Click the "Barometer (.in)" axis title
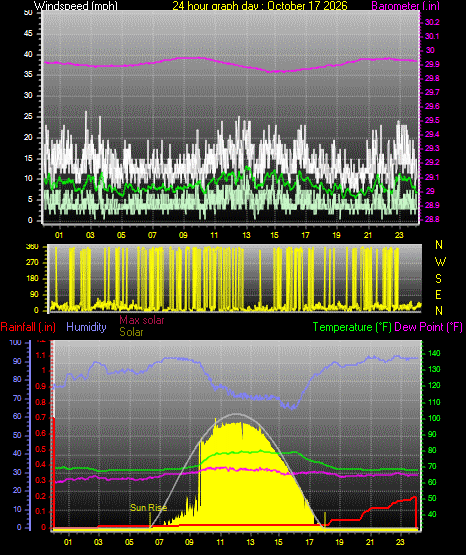466x555 pixels. [x=405, y=5]
